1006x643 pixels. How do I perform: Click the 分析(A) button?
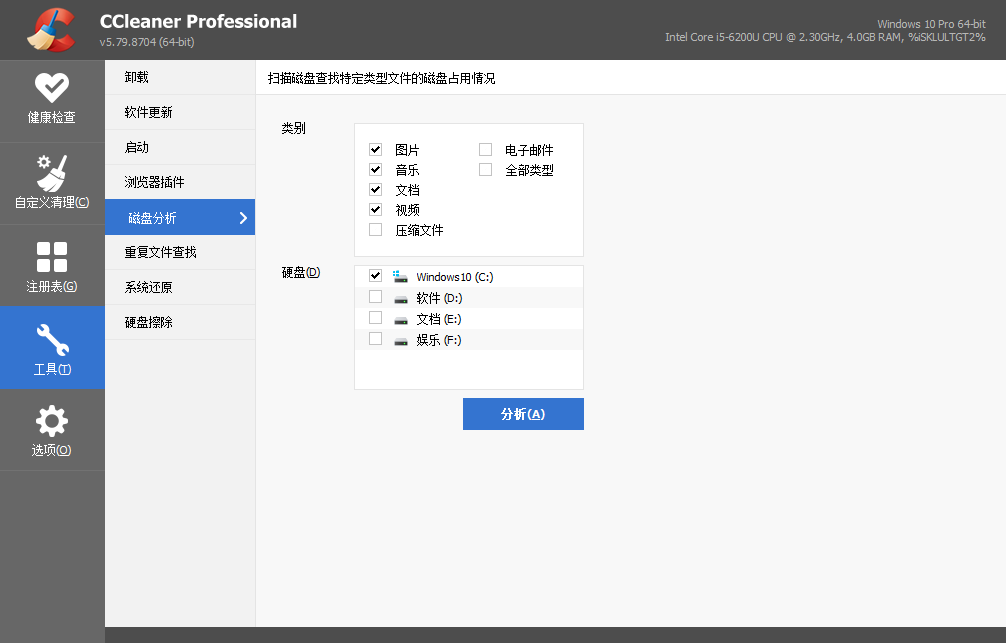[x=524, y=414]
